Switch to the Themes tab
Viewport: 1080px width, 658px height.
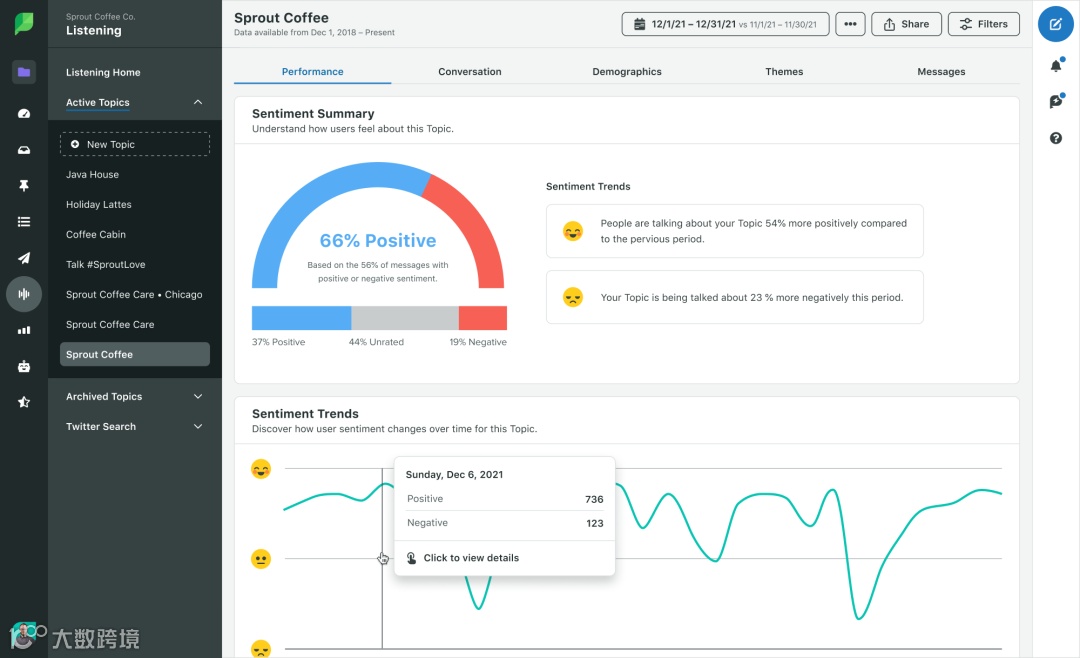[x=784, y=72]
